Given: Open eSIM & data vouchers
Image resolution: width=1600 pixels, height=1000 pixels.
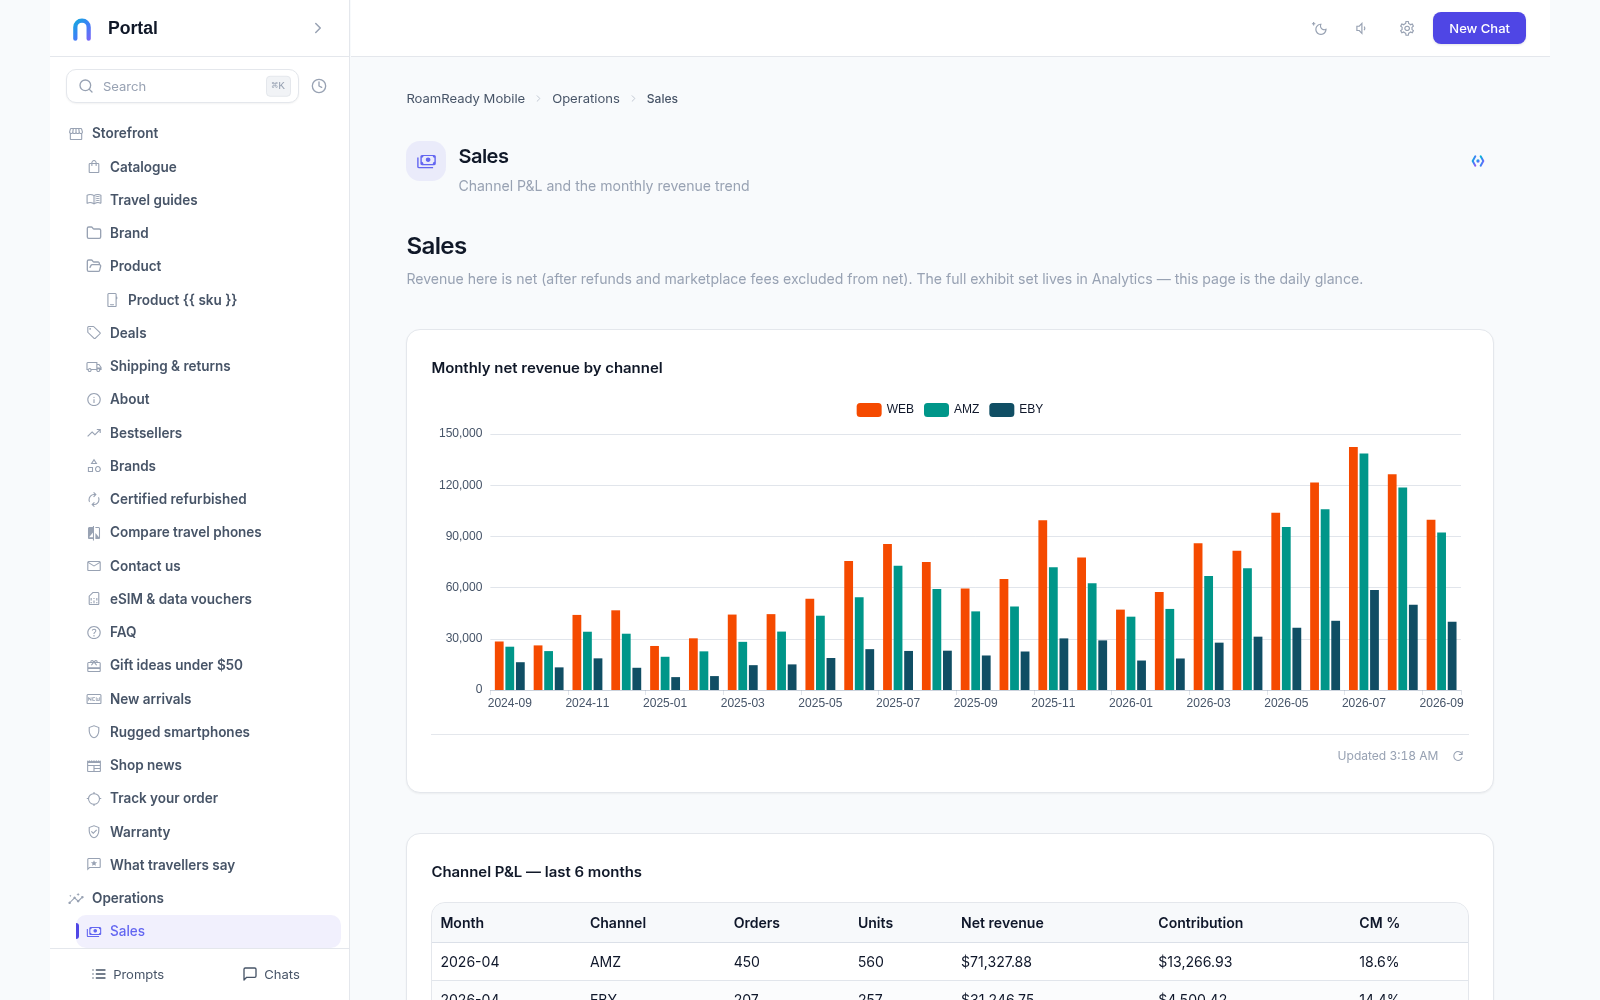Looking at the screenshot, I should (180, 599).
